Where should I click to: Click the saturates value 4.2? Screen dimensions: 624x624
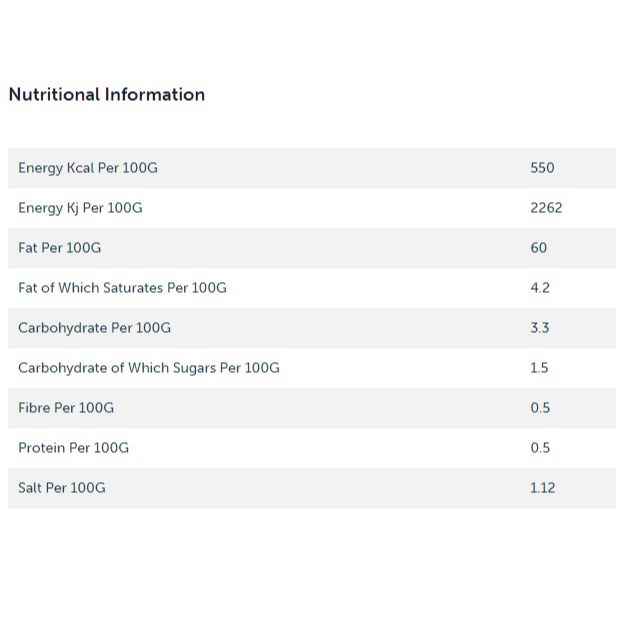point(540,288)
